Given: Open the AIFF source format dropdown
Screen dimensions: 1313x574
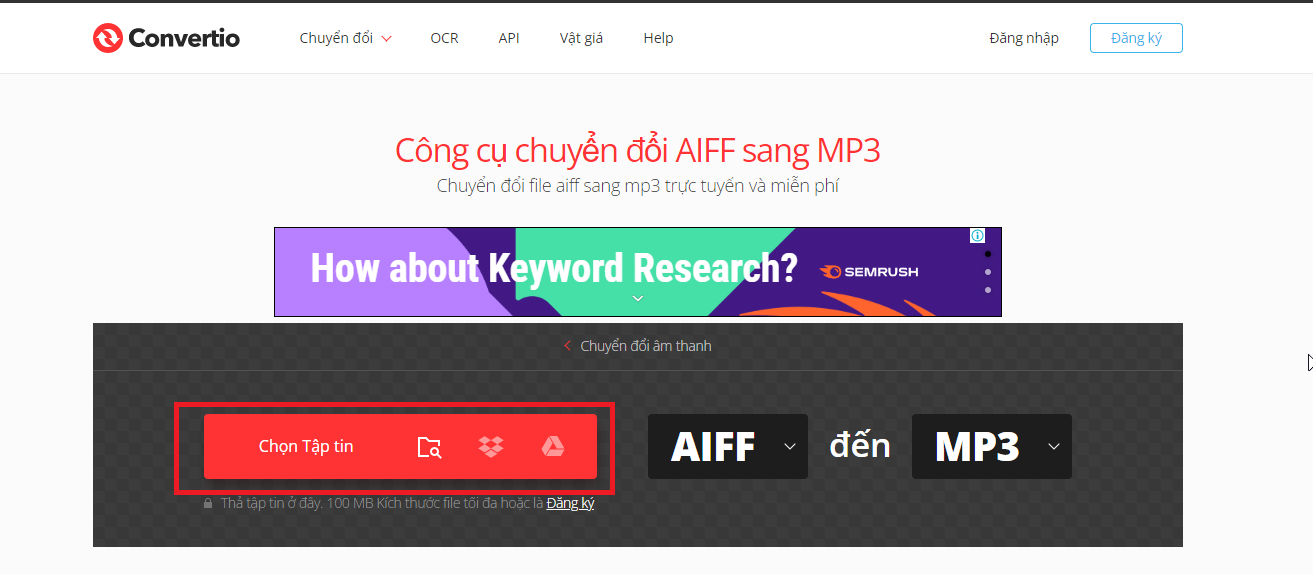Looking at the screenshot, I should point(728,446).
